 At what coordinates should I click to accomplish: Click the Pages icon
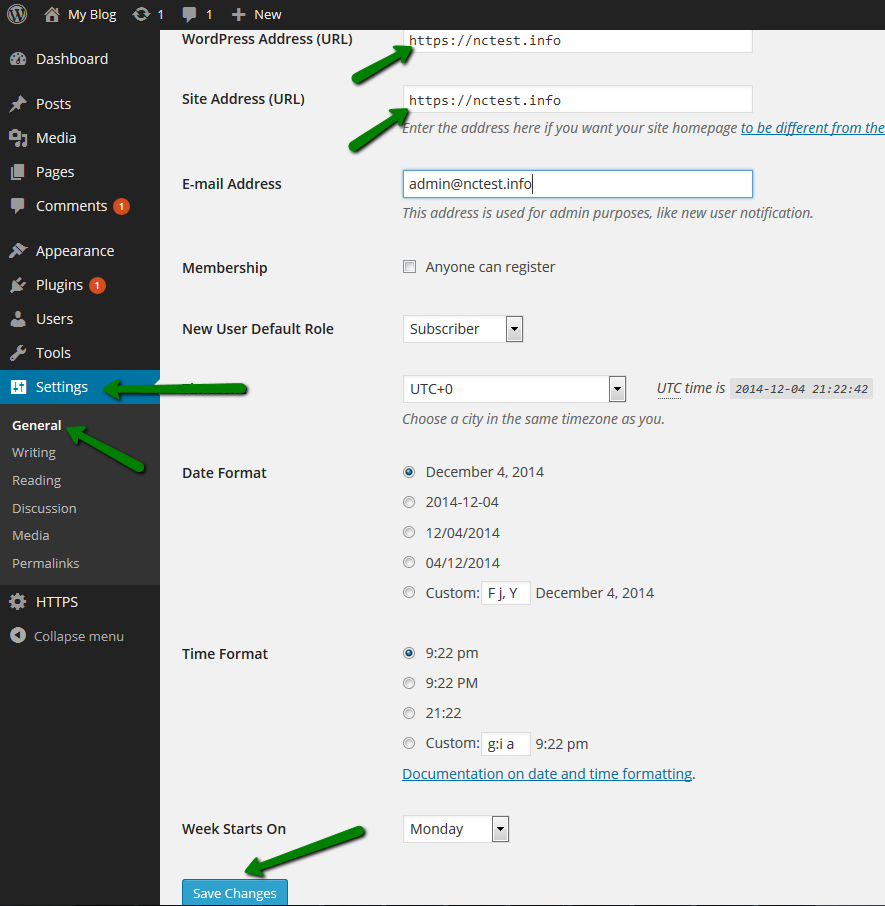pos(18,172)
